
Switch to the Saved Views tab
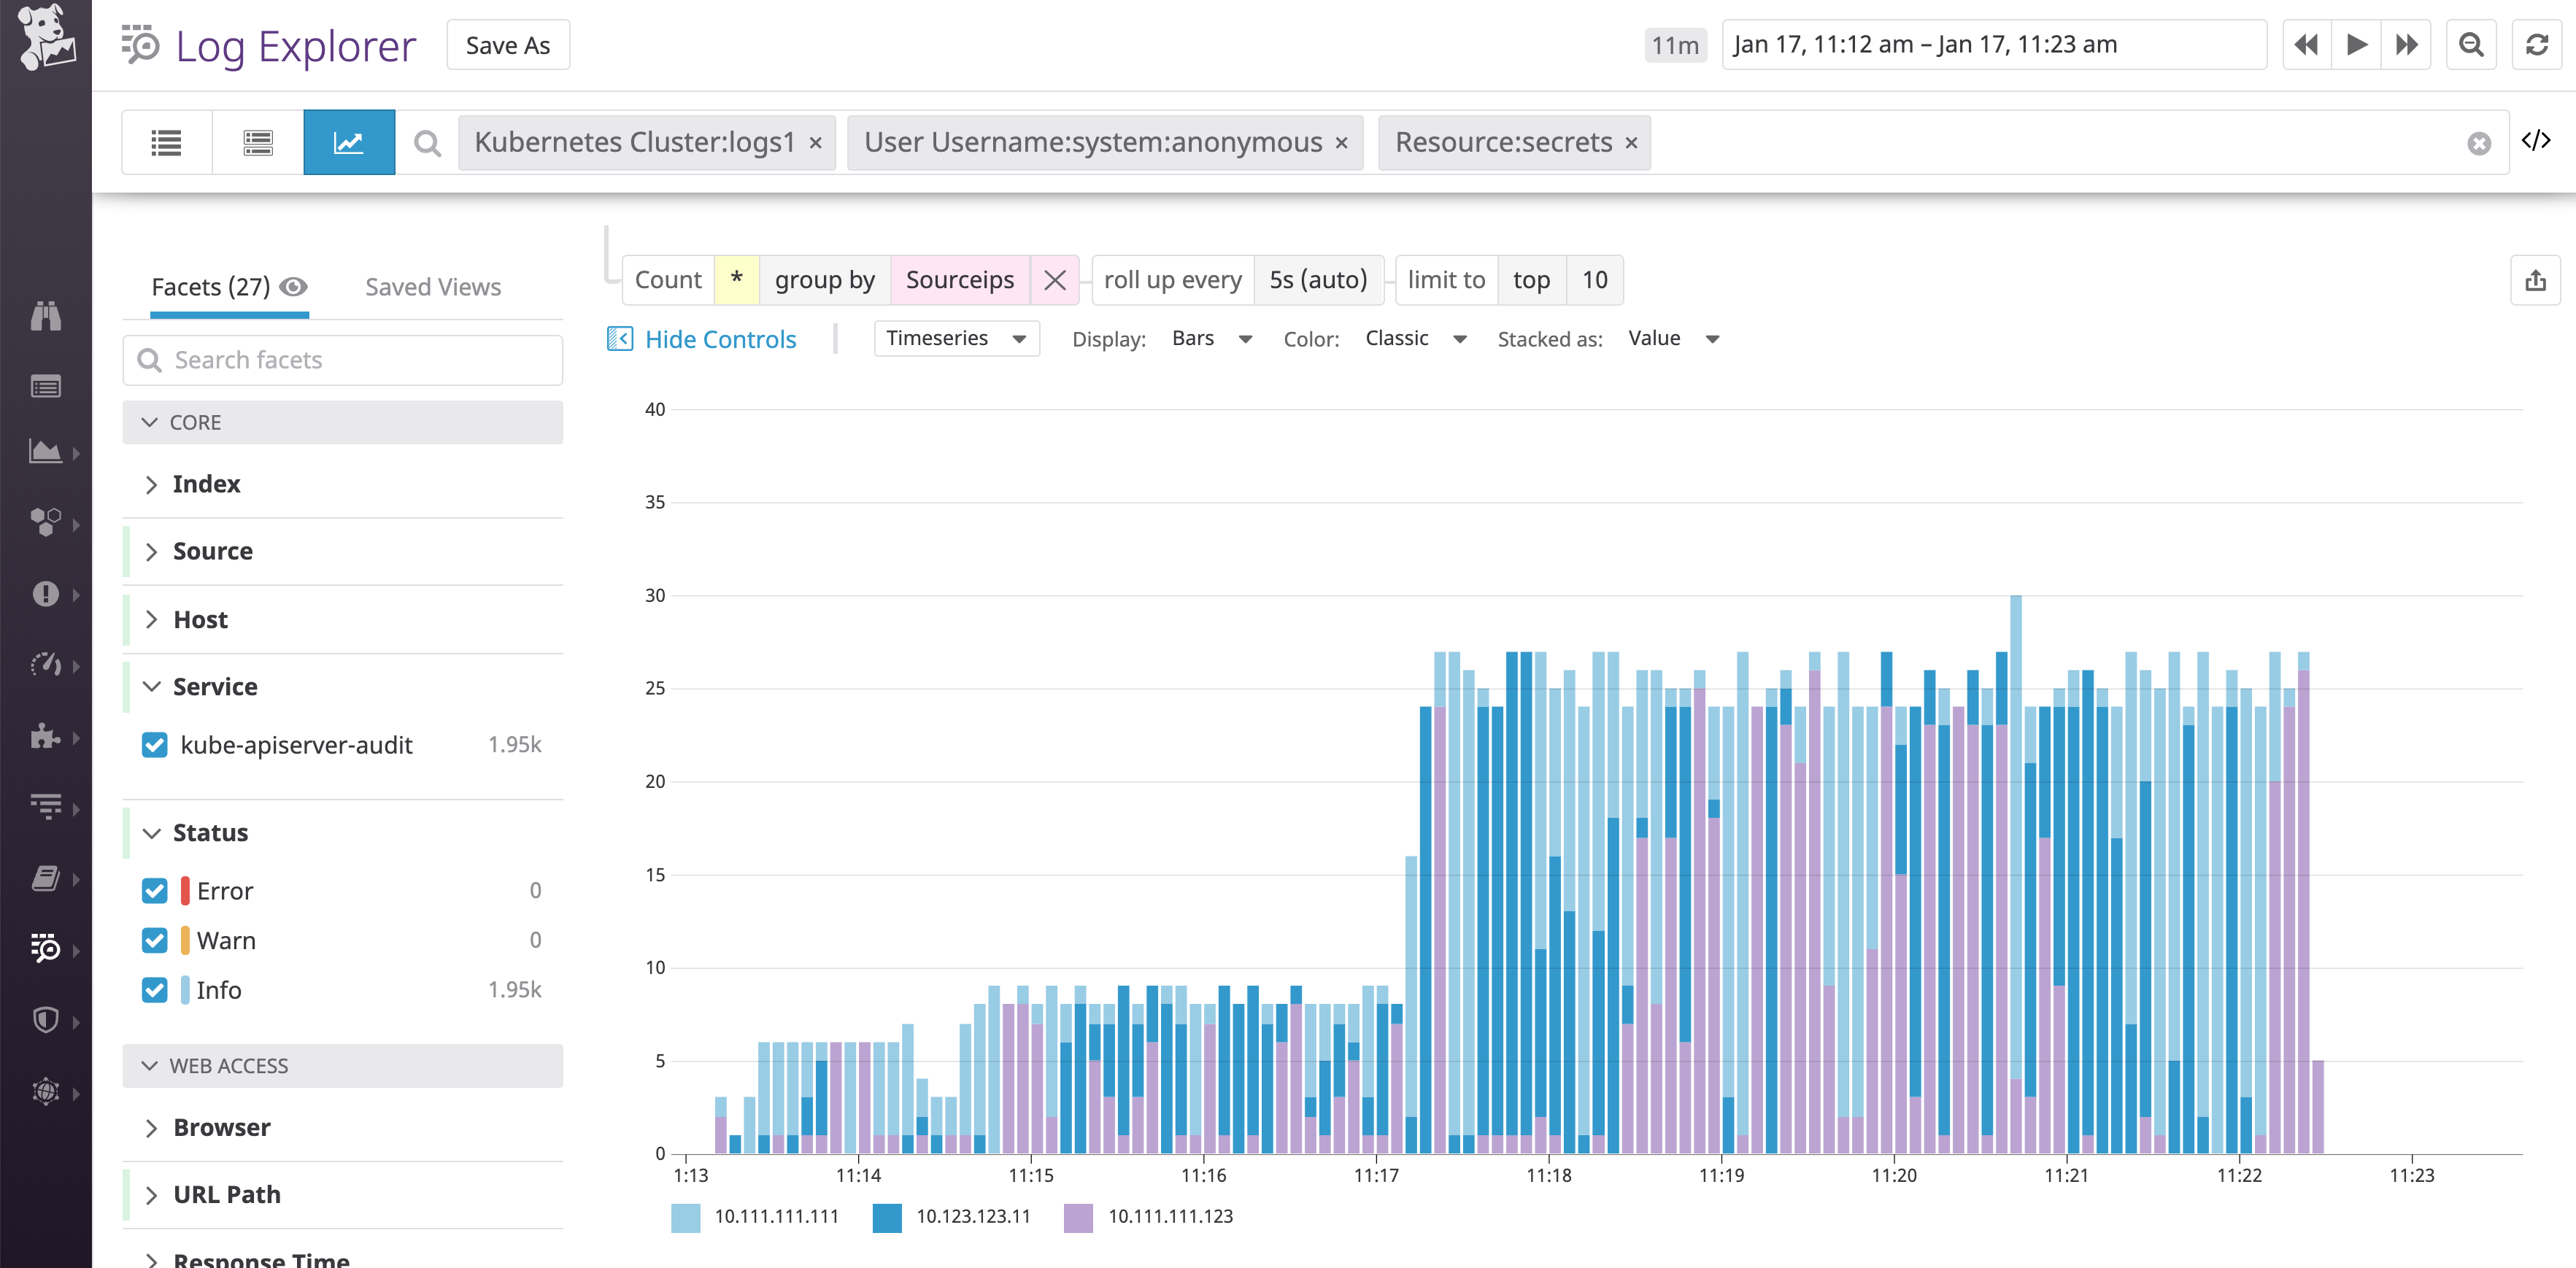(432, 287)
